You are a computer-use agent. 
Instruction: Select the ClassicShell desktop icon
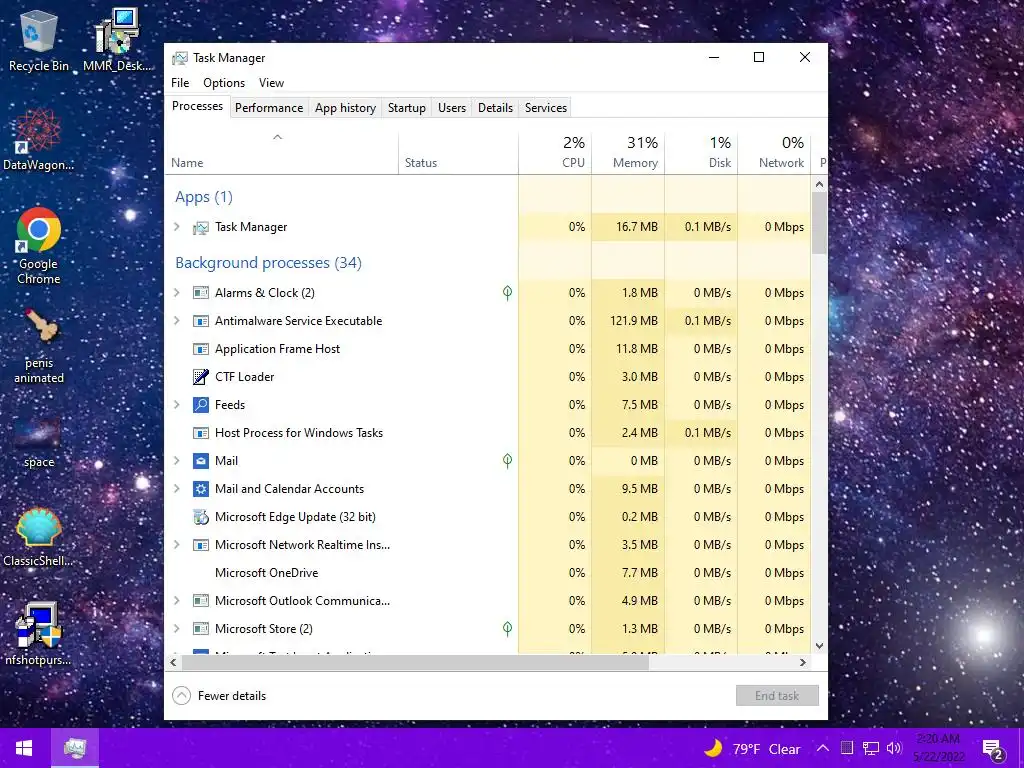coord(39,537)
